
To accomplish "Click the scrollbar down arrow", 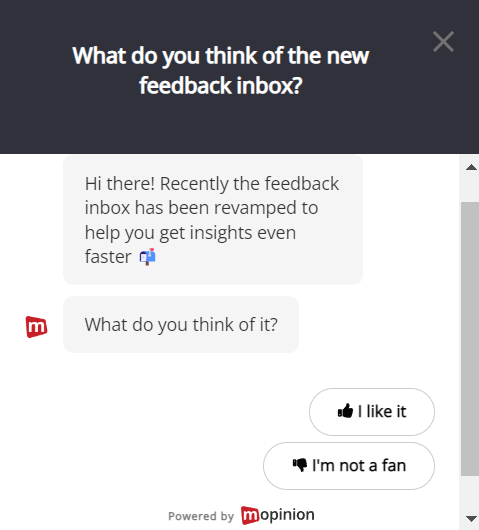I will [471, 518].
